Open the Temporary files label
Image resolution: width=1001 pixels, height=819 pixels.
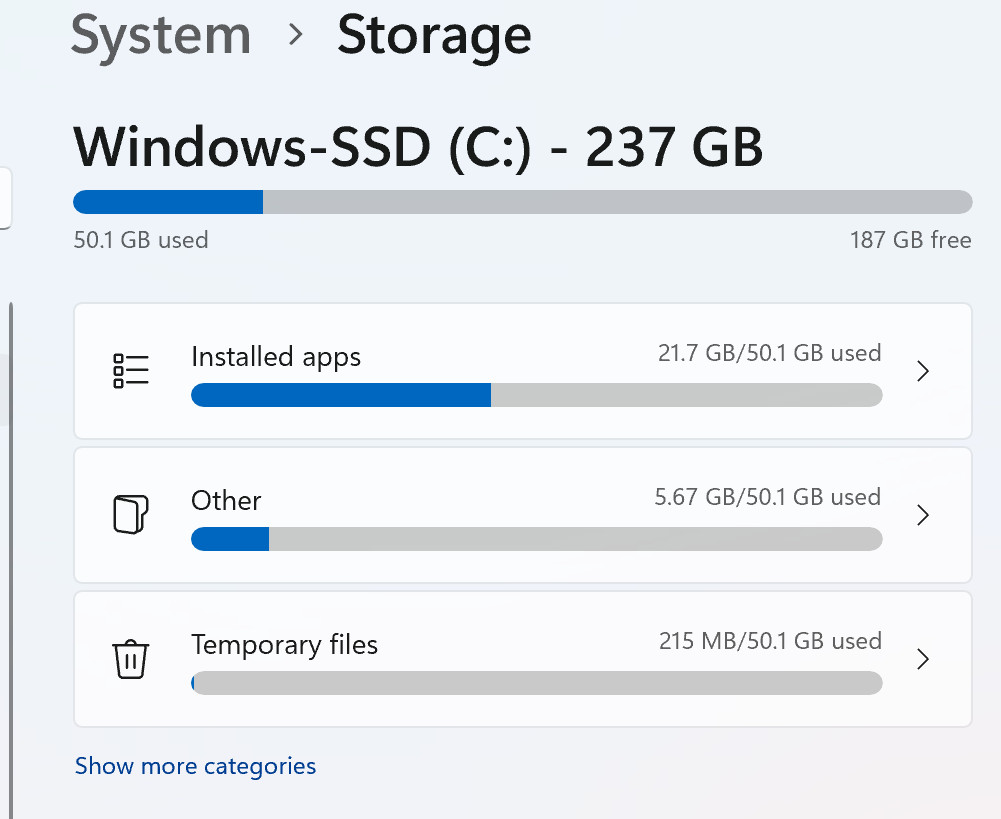click(284, 645)
